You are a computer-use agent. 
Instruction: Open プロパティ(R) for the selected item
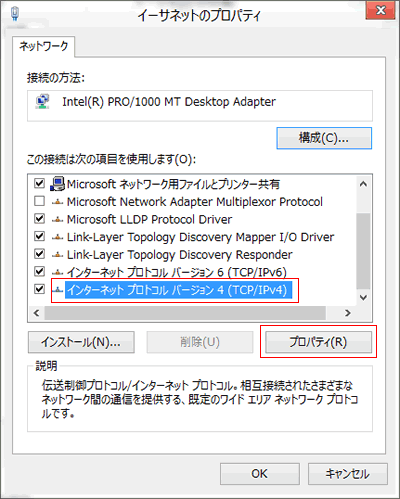click(x=318, y=342)
